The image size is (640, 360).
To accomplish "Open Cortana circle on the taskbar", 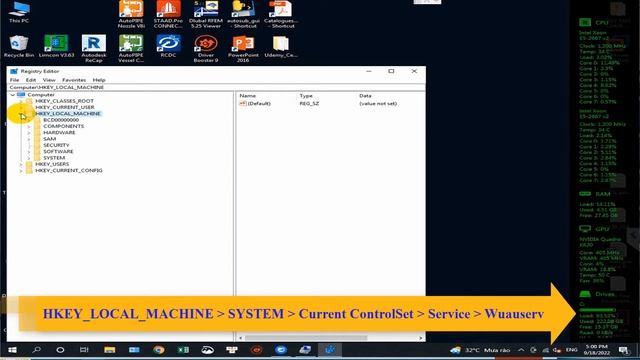I will (60, 350).
